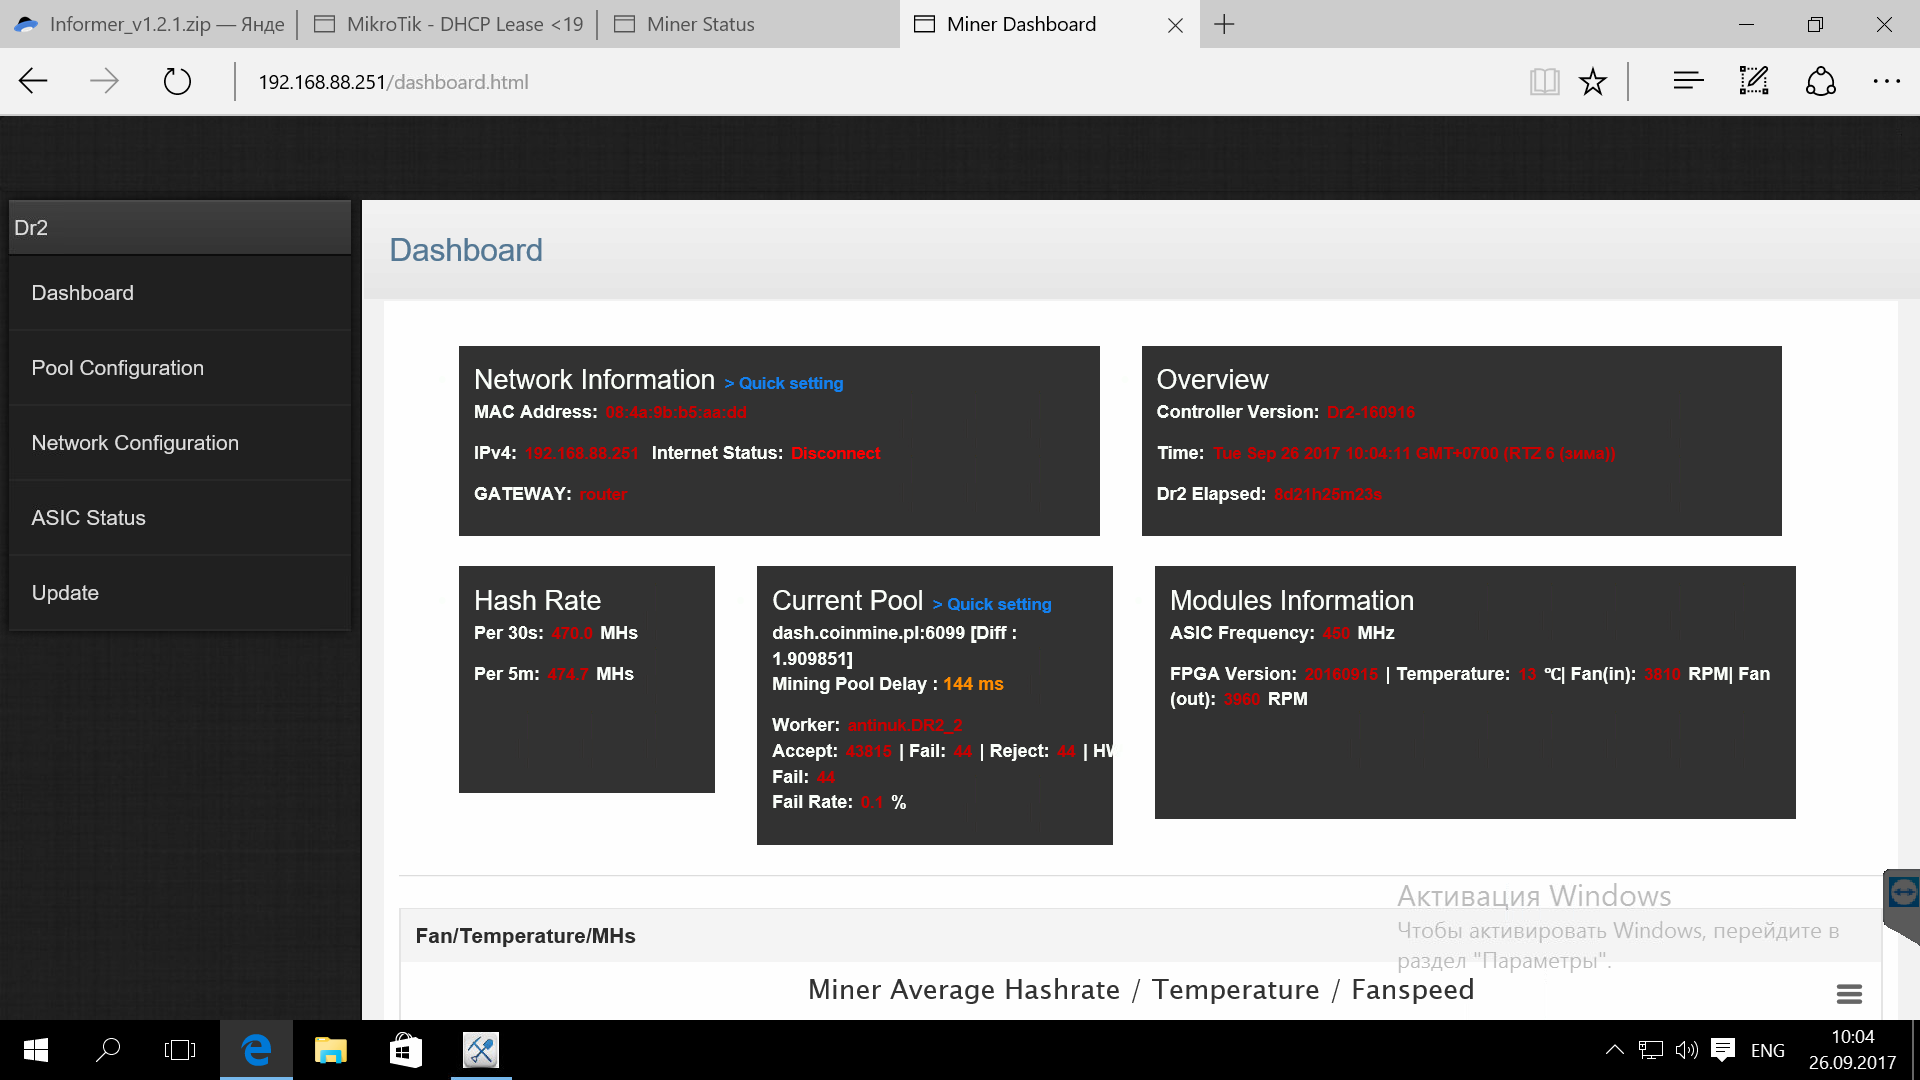Open the Windows Store taskbar icon
Image resolution: width=1920 pixels, height=1080 pixels.
[405, 1050]
